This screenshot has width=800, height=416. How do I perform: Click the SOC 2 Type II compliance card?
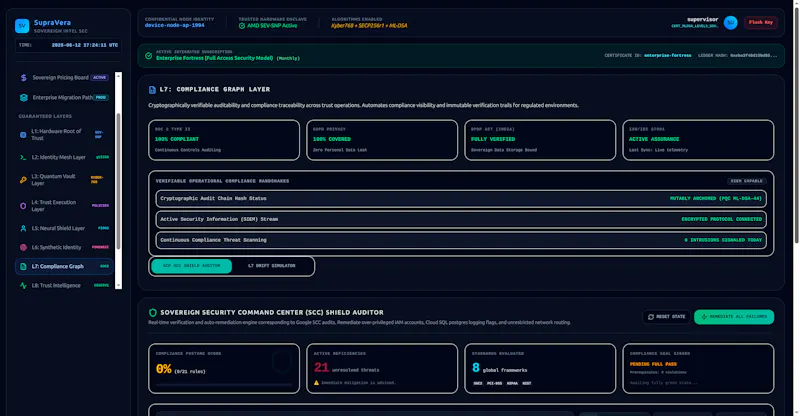[224, 140]
